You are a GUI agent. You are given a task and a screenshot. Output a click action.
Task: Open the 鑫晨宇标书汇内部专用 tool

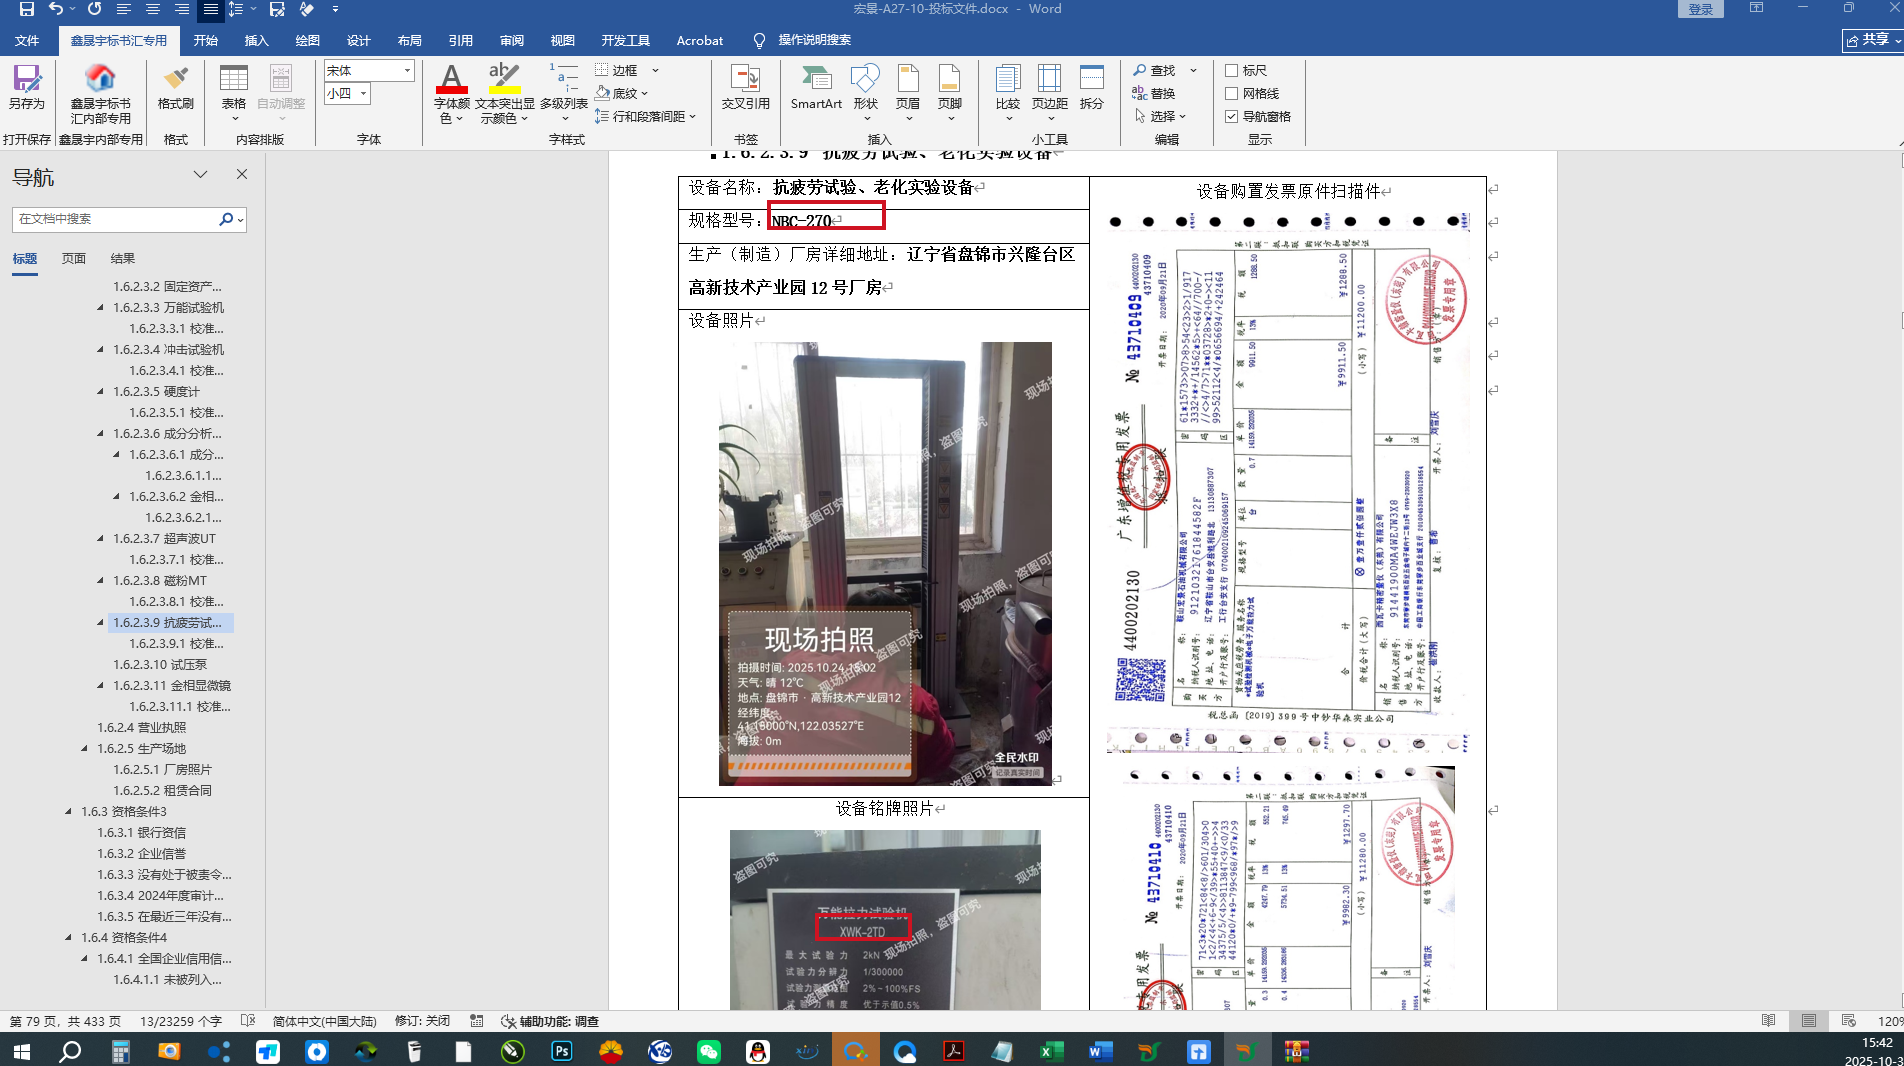pos(100,94)
